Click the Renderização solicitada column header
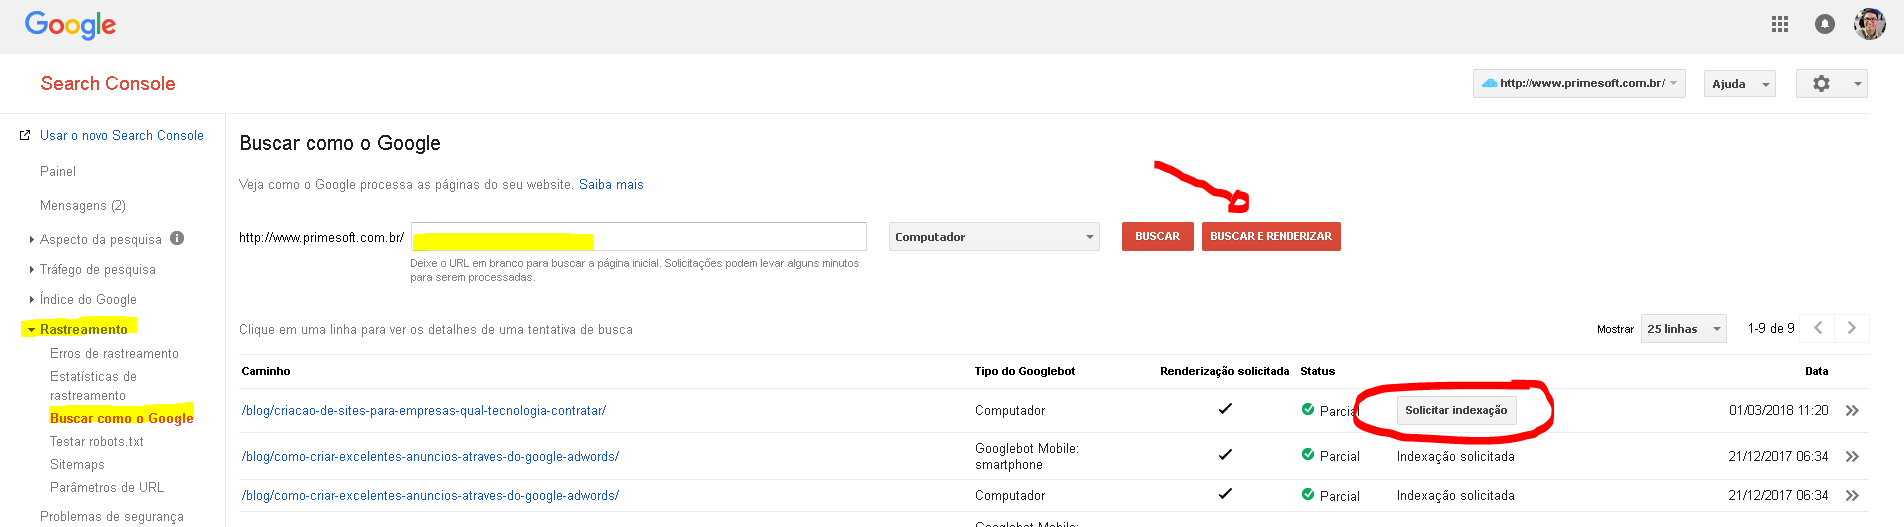Viewport: 1904px width, 527px height. 1225,371
